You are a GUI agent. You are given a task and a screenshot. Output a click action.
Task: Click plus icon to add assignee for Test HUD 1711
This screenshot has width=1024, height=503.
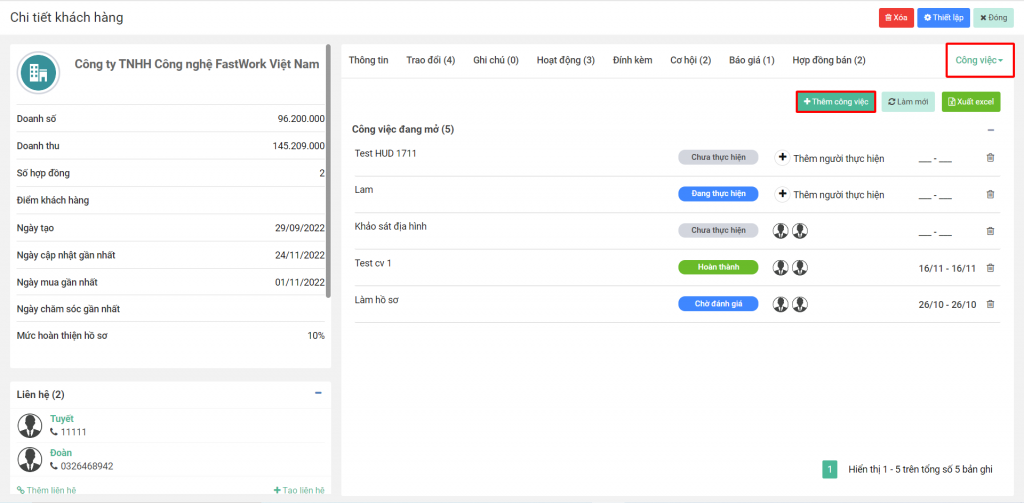pos(782,158)
